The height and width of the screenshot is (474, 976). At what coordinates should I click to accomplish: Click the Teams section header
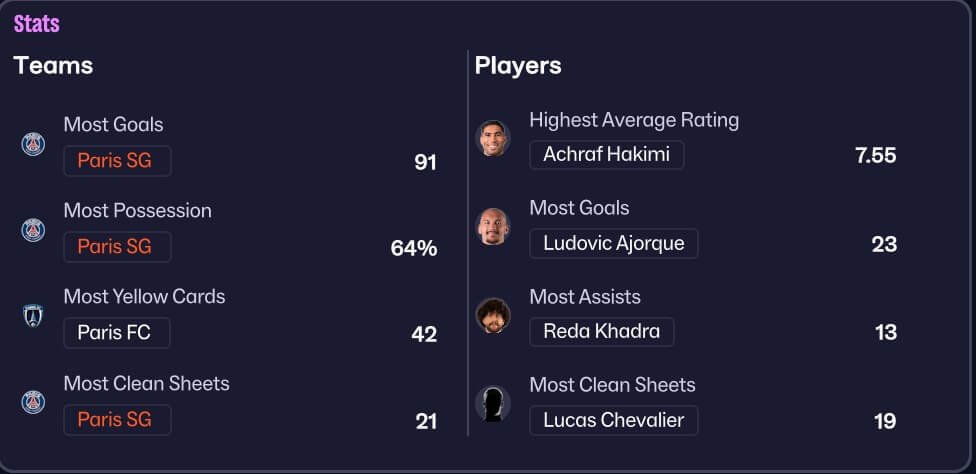[x=54, y=66]
